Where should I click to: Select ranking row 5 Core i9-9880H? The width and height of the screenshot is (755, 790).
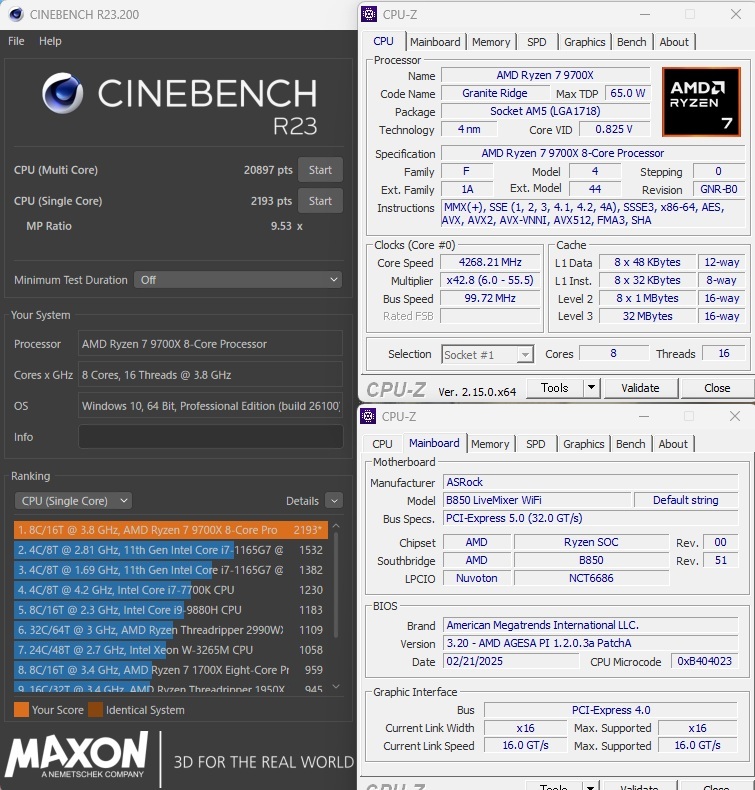(x=171, y=610)
